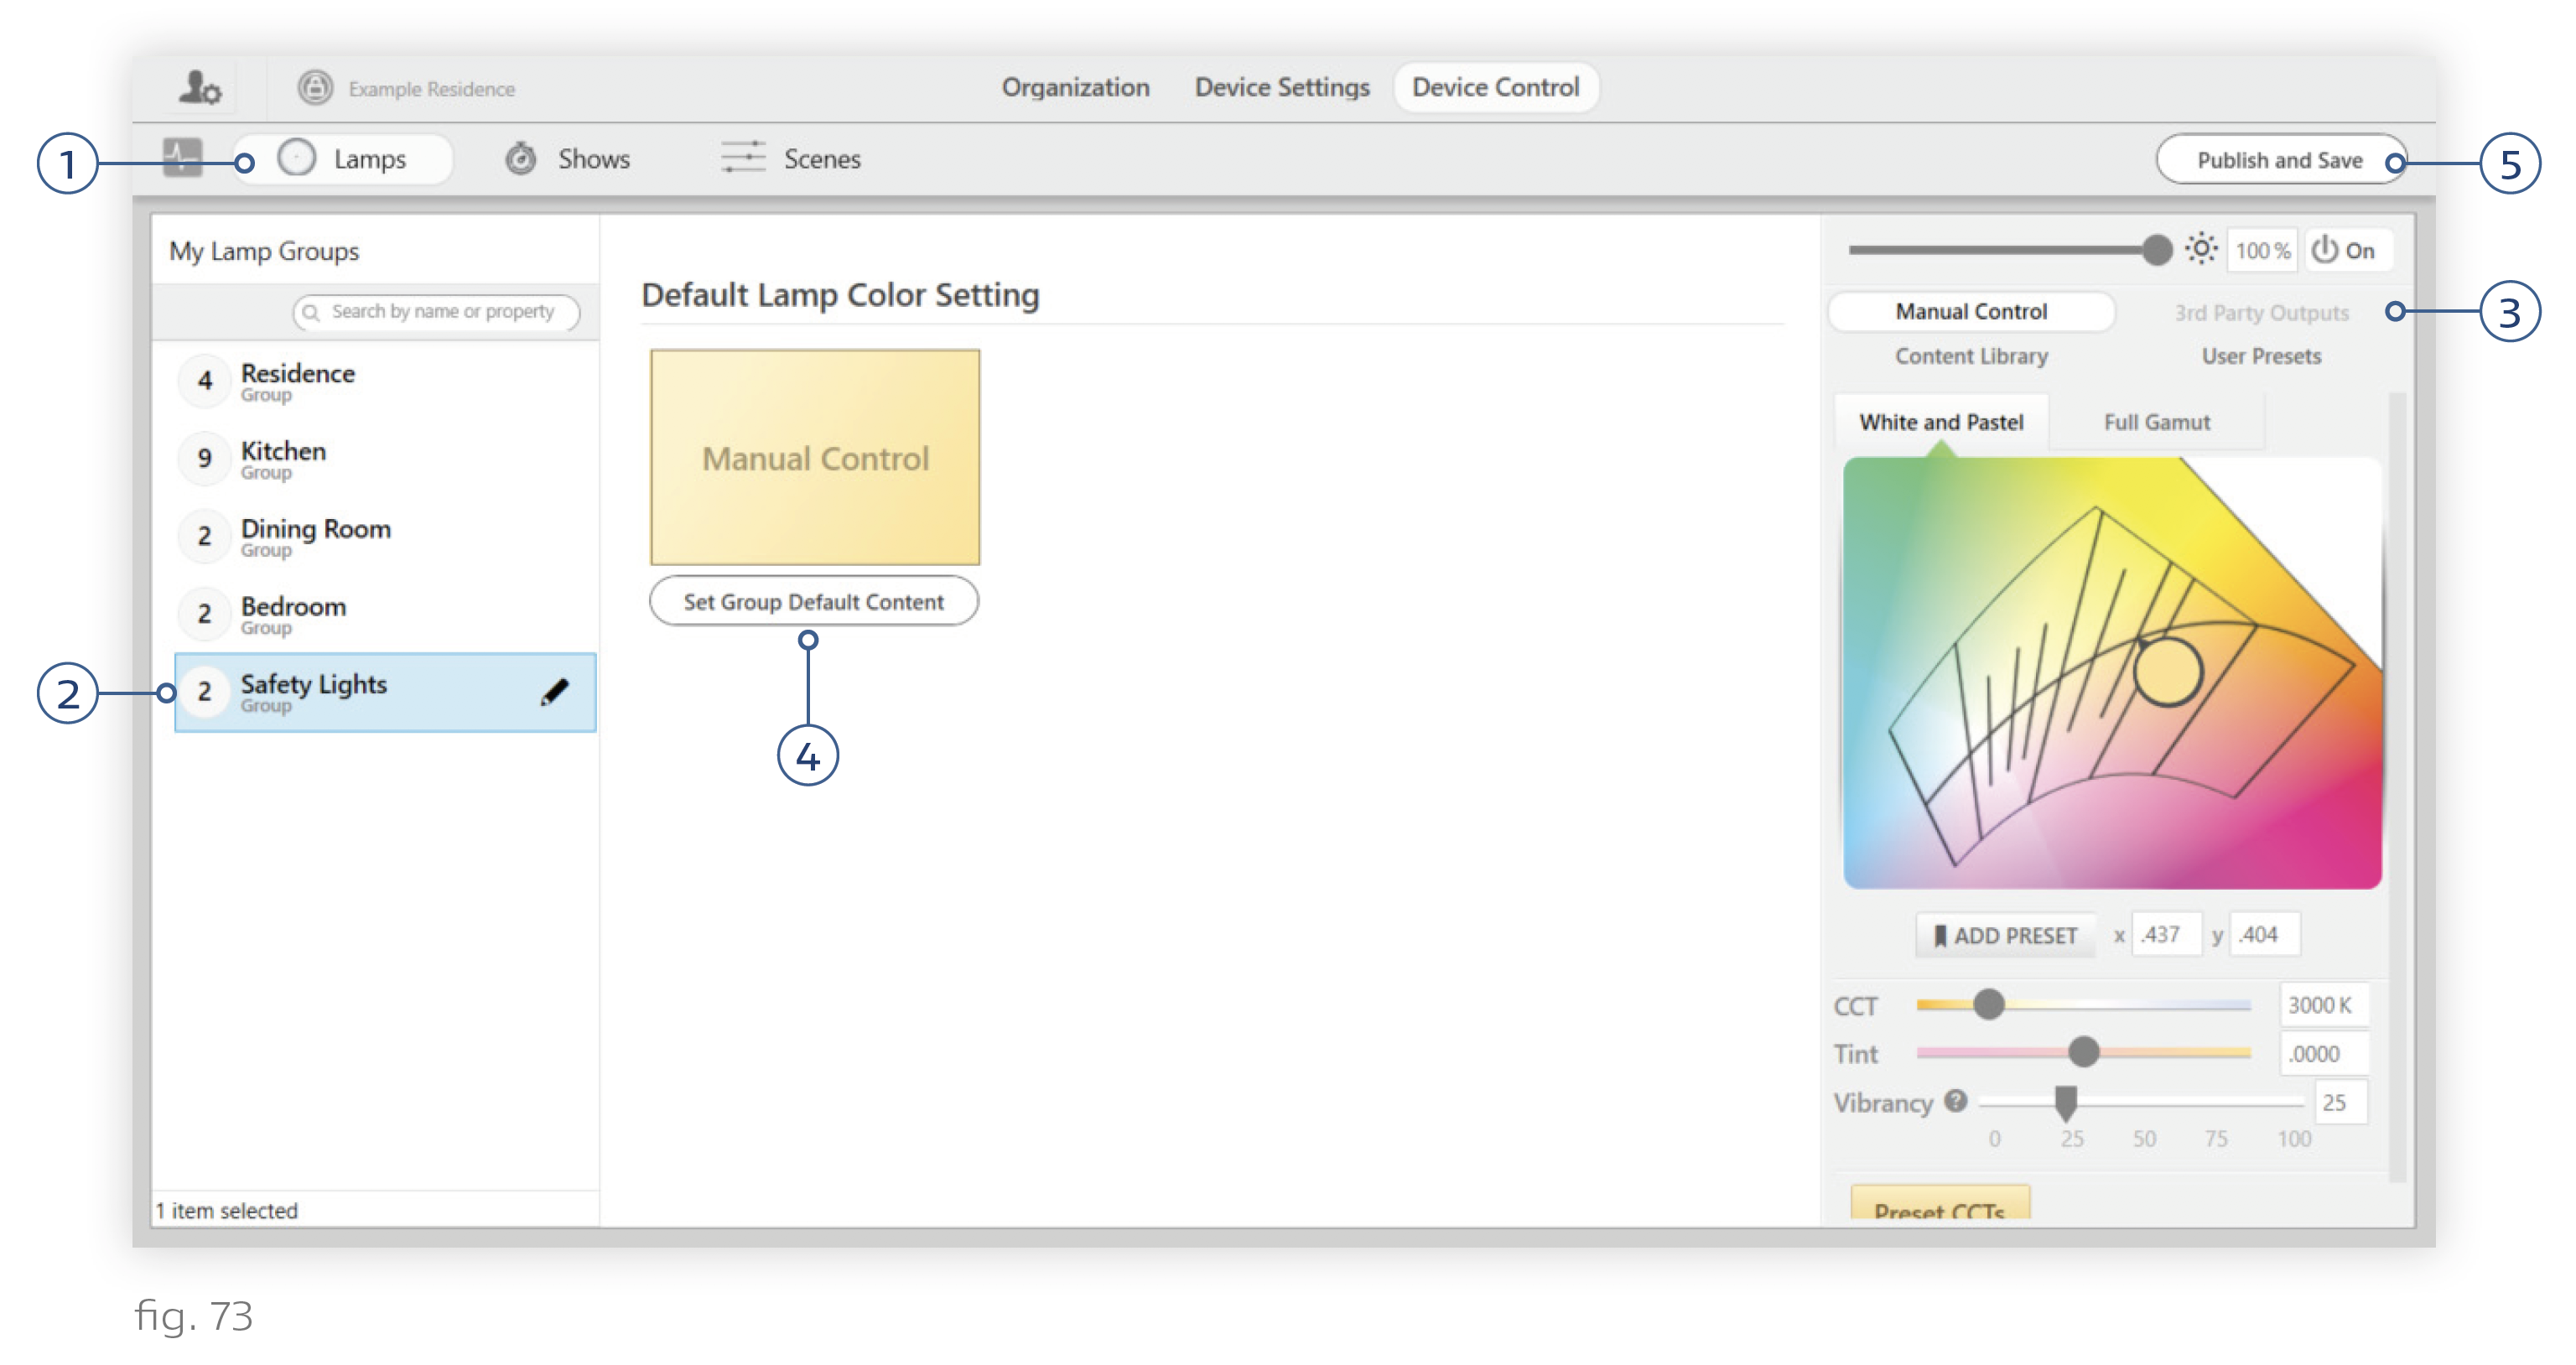Click the Publish and Save button
The width and height of the screenshot is (2576, 1365).
tap(2280, 160)
